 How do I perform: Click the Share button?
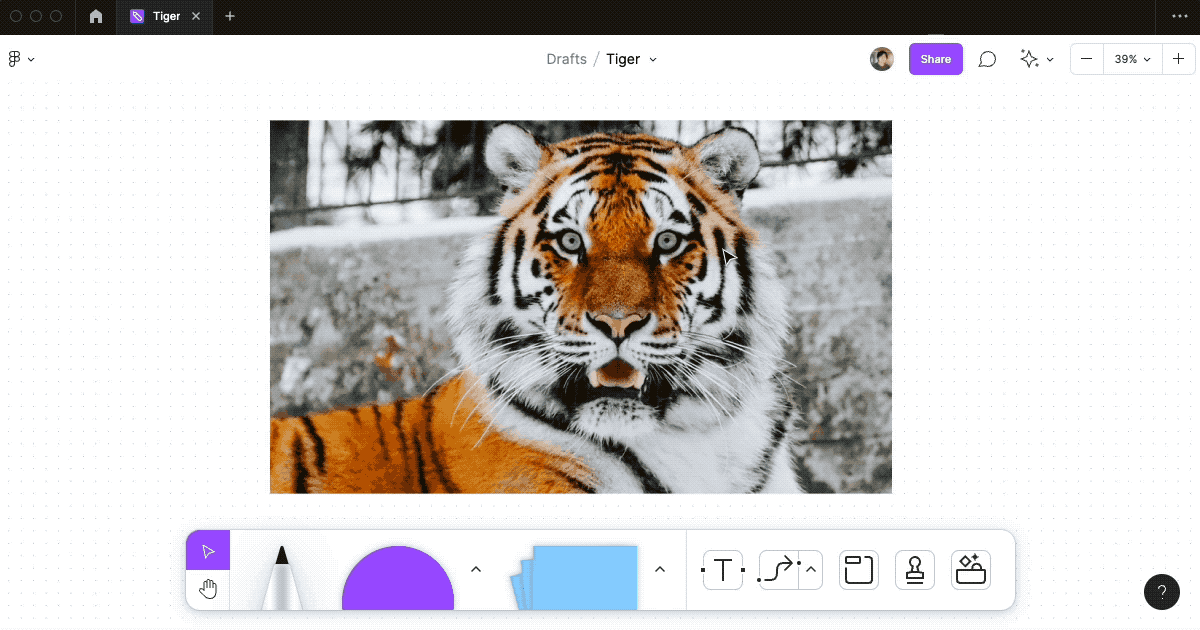tap(936, 59)
